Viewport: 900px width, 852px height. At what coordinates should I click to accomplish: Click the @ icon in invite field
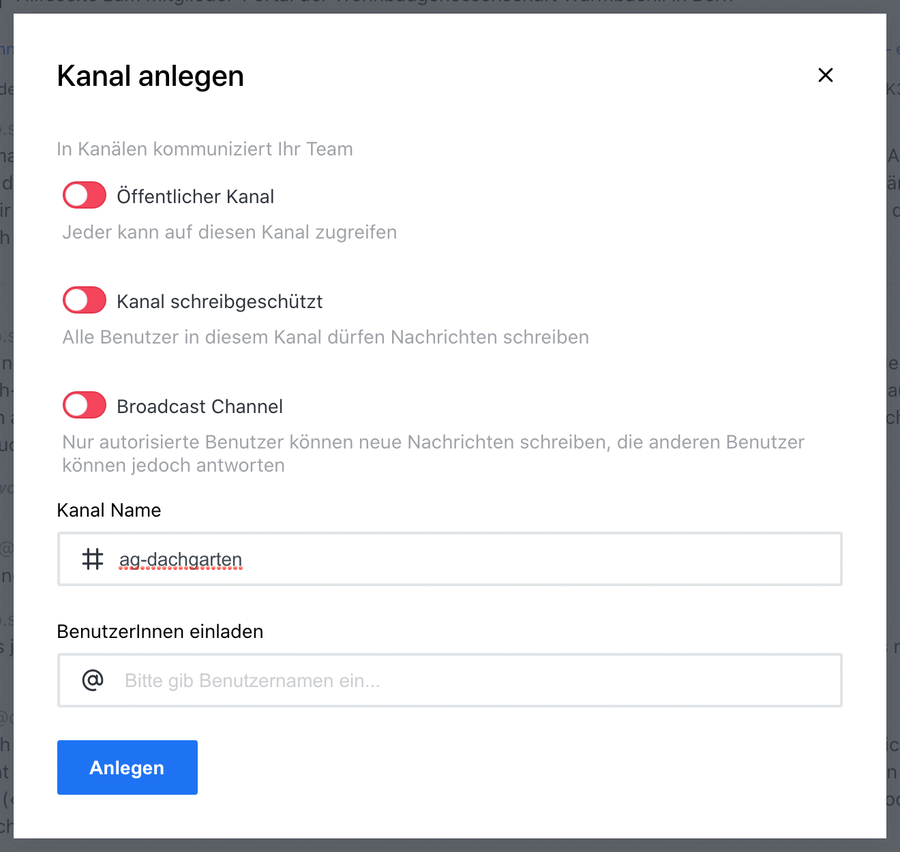tap(92, 681)
